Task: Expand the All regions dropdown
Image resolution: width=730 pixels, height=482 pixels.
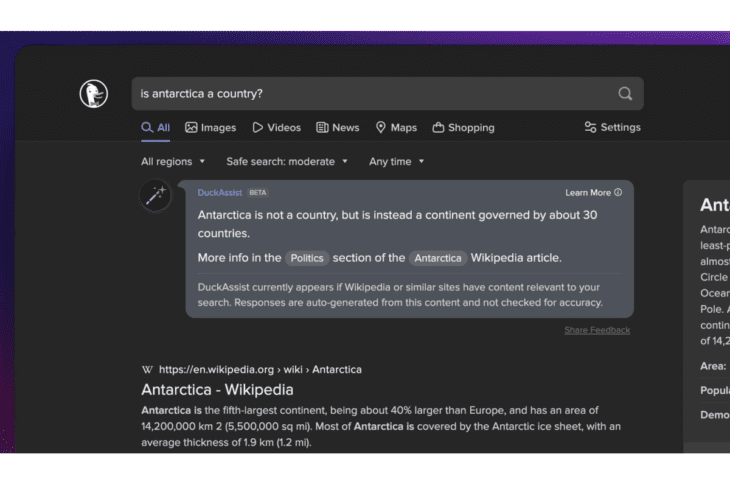Action: click(173, 162)
